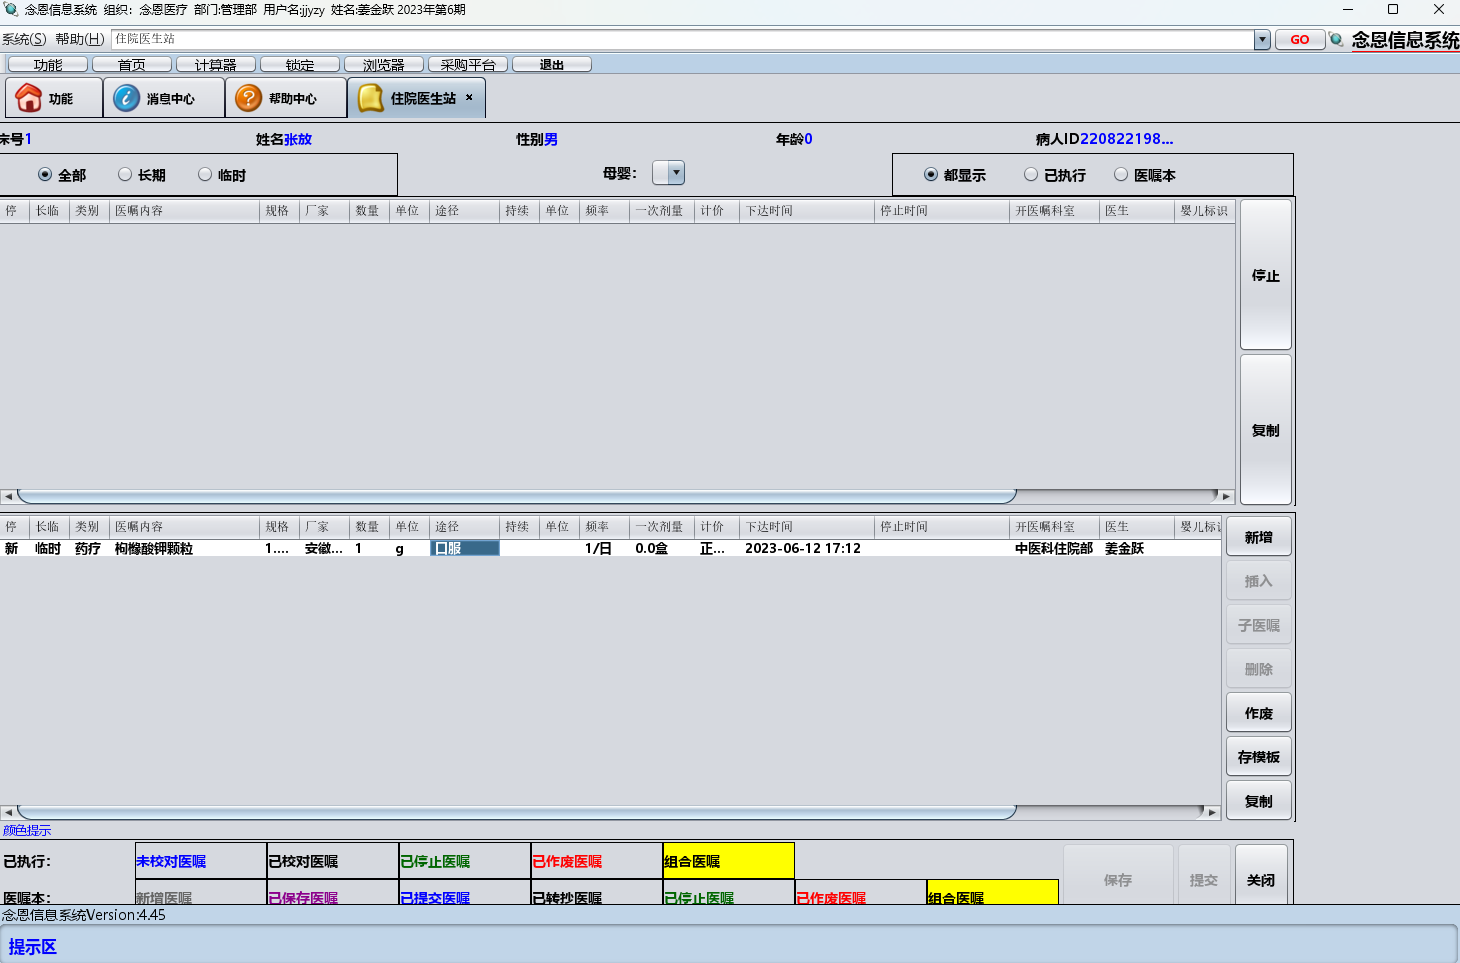This screenshot has width=1460, height=963.
Task: Select the 长期 radio button
Action: tap(125, 175)
